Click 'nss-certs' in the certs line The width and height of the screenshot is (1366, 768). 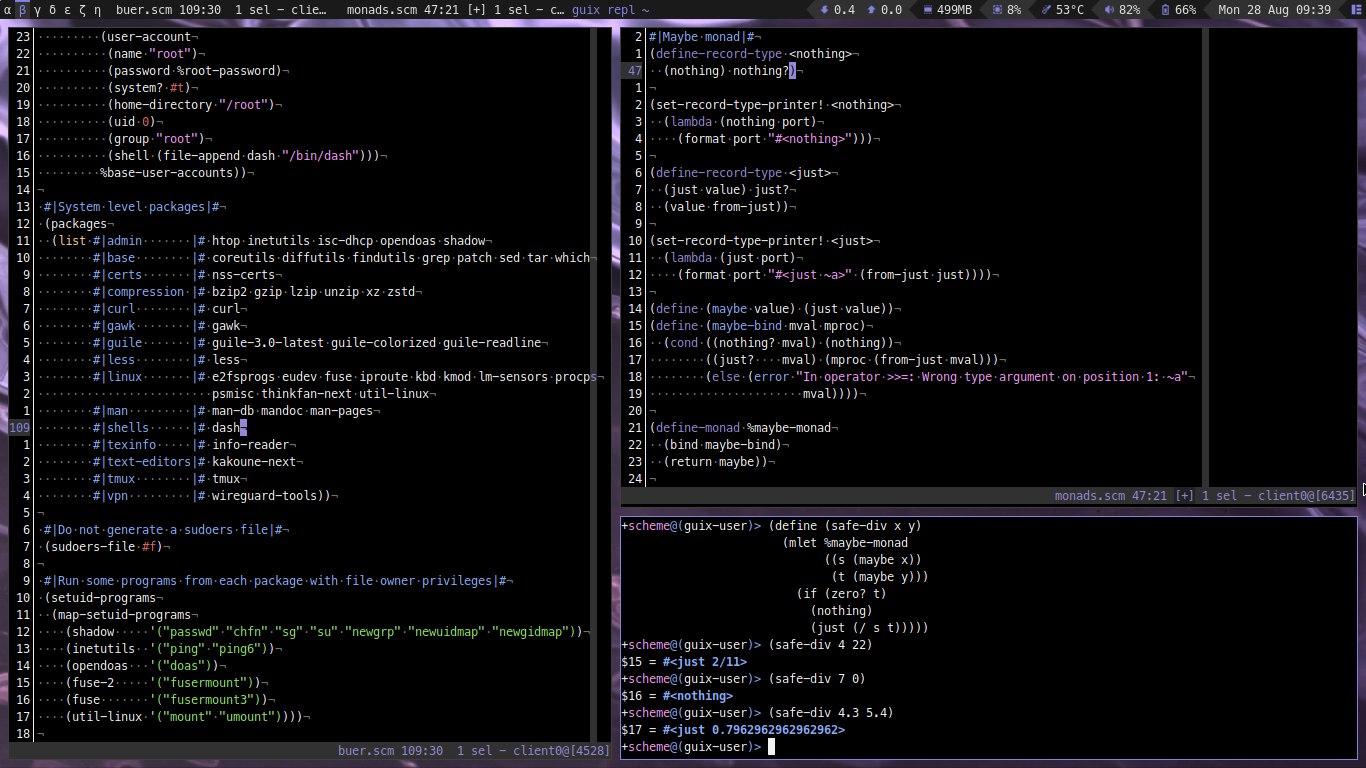point(244,275)
